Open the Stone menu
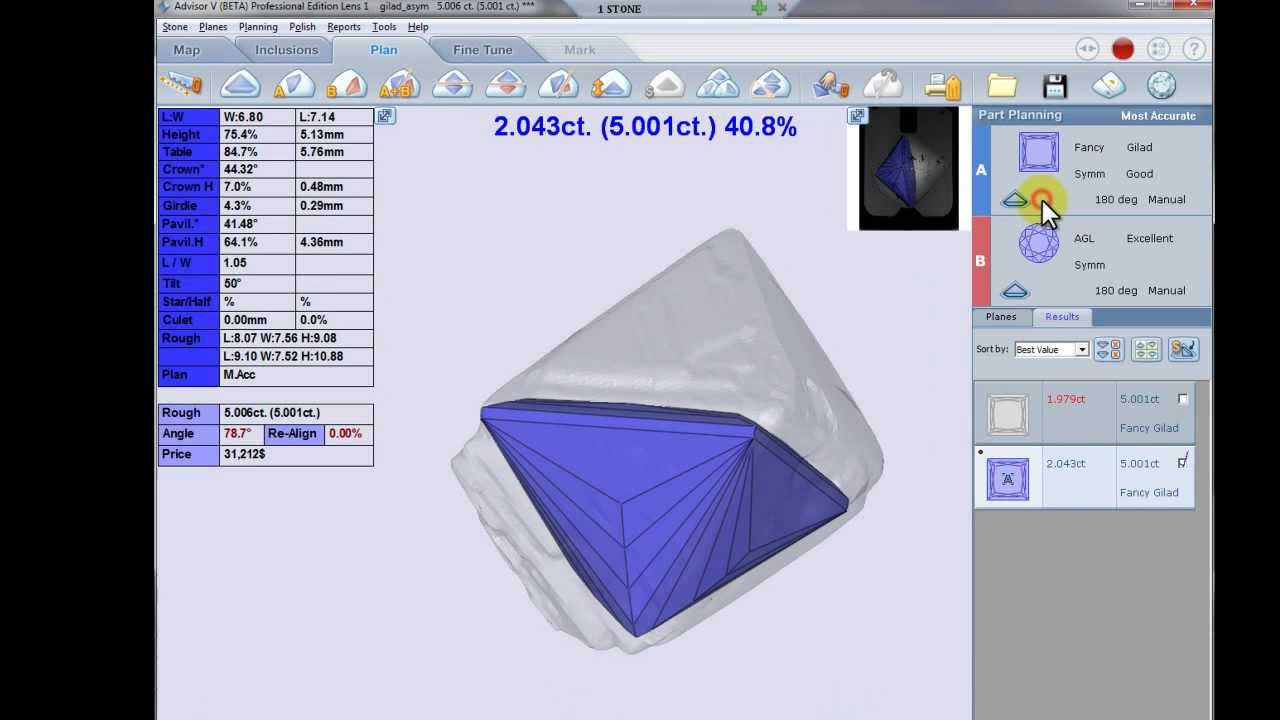1280x720 pixels. (x=175, y=27)
